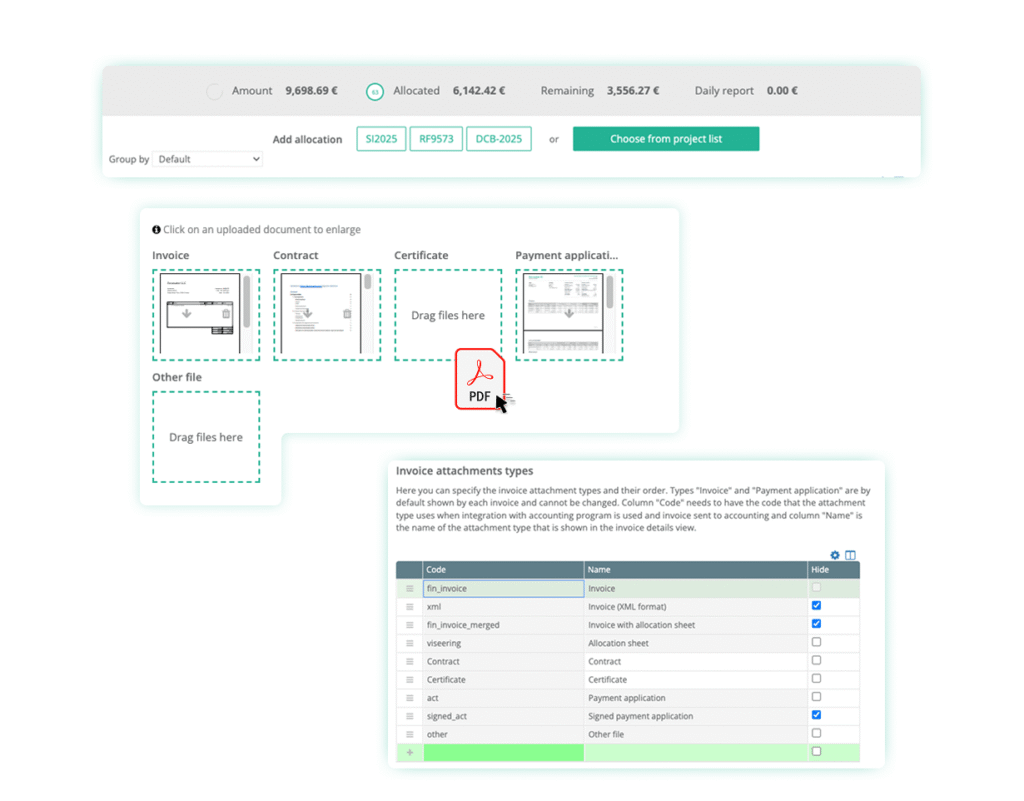Uncheck Hide for Signed payment application

pyautogui.click(x=816, y=715)
